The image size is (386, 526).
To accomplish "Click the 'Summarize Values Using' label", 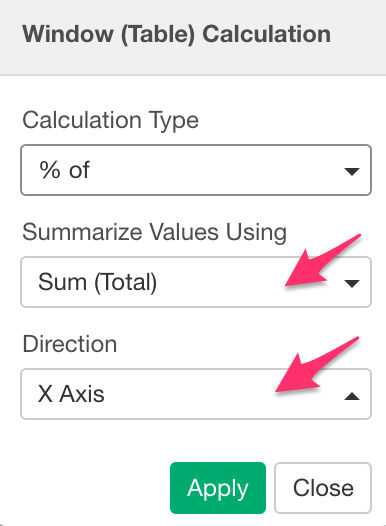I will point(155,232).
